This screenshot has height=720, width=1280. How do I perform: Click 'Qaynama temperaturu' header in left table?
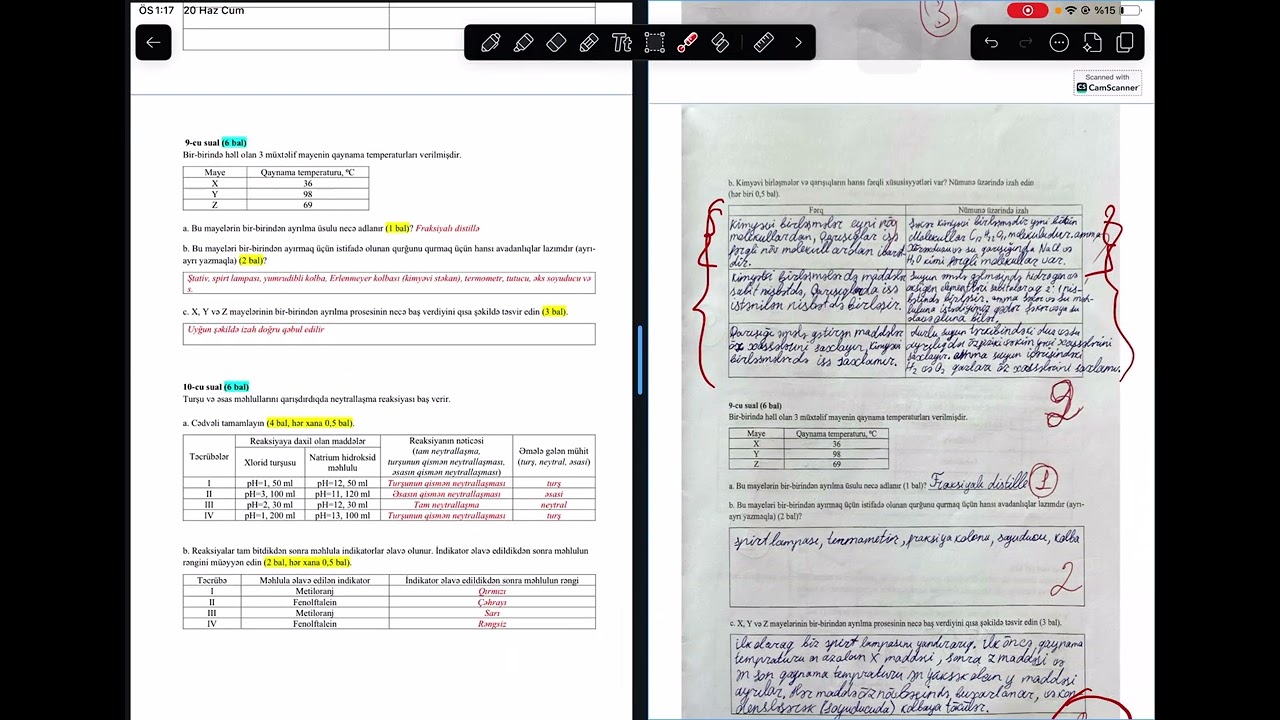click(308, 172)
